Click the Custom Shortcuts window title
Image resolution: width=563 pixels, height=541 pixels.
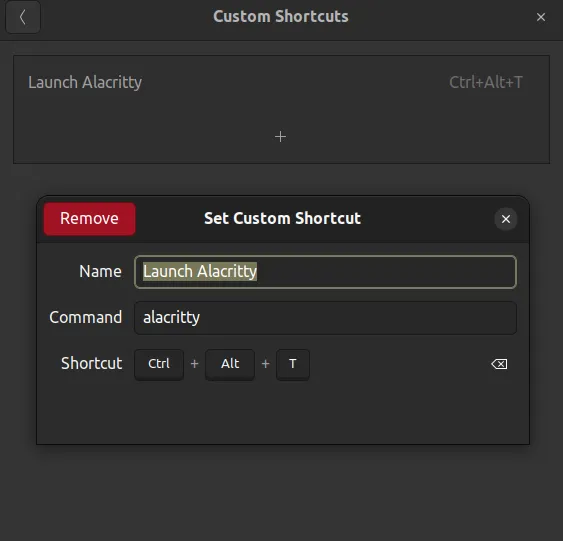click(280, 17)
